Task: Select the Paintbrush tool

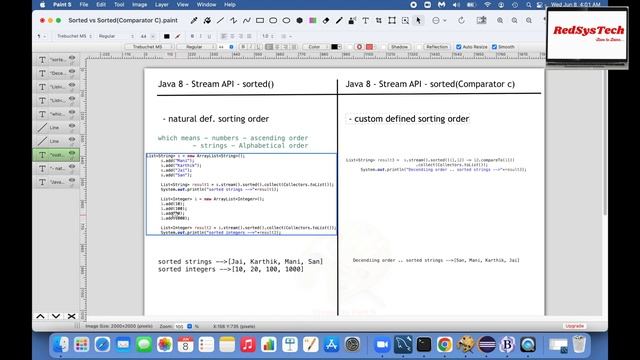Action: click(339, 20)
